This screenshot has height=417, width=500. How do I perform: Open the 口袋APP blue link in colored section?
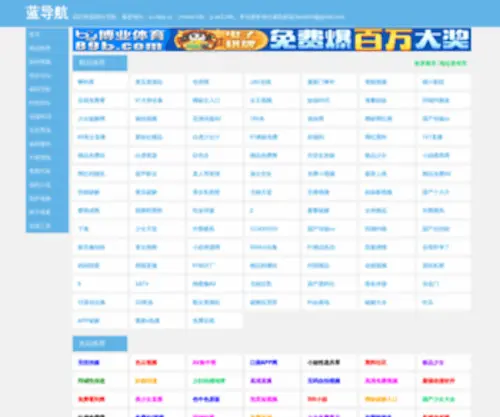click(263, 362)
